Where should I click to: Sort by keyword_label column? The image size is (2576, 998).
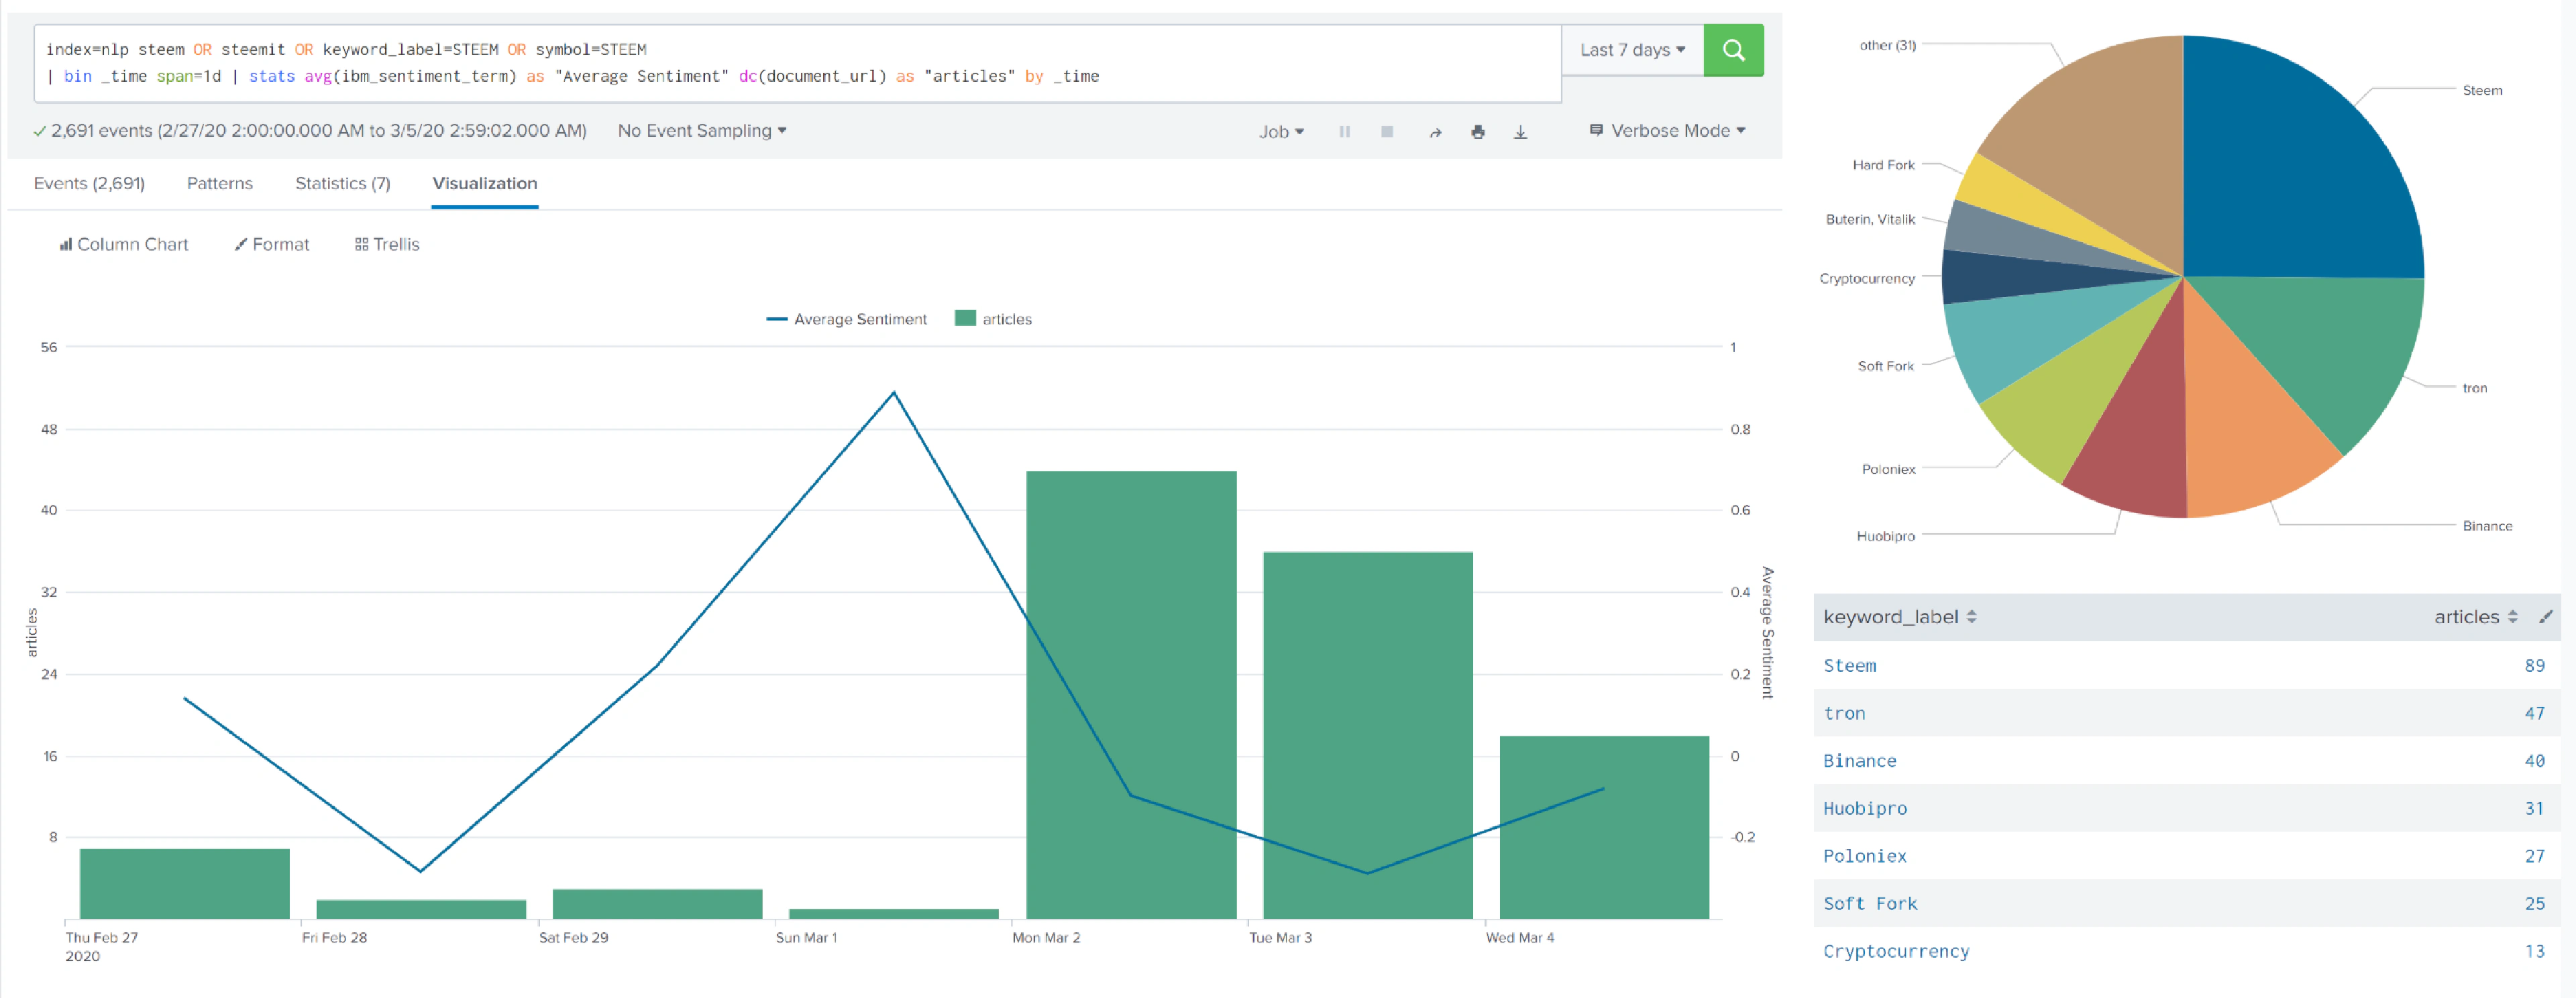tap(1899, 617)
